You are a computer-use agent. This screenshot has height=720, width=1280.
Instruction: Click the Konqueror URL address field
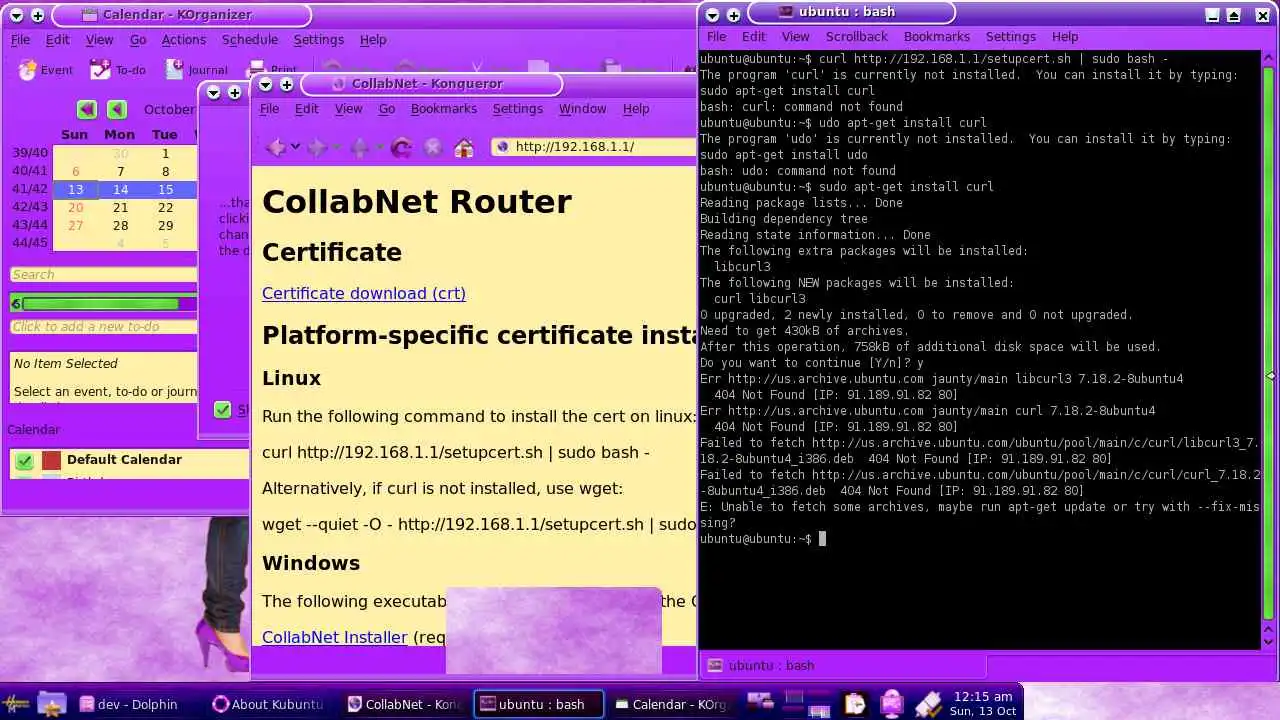594,147
